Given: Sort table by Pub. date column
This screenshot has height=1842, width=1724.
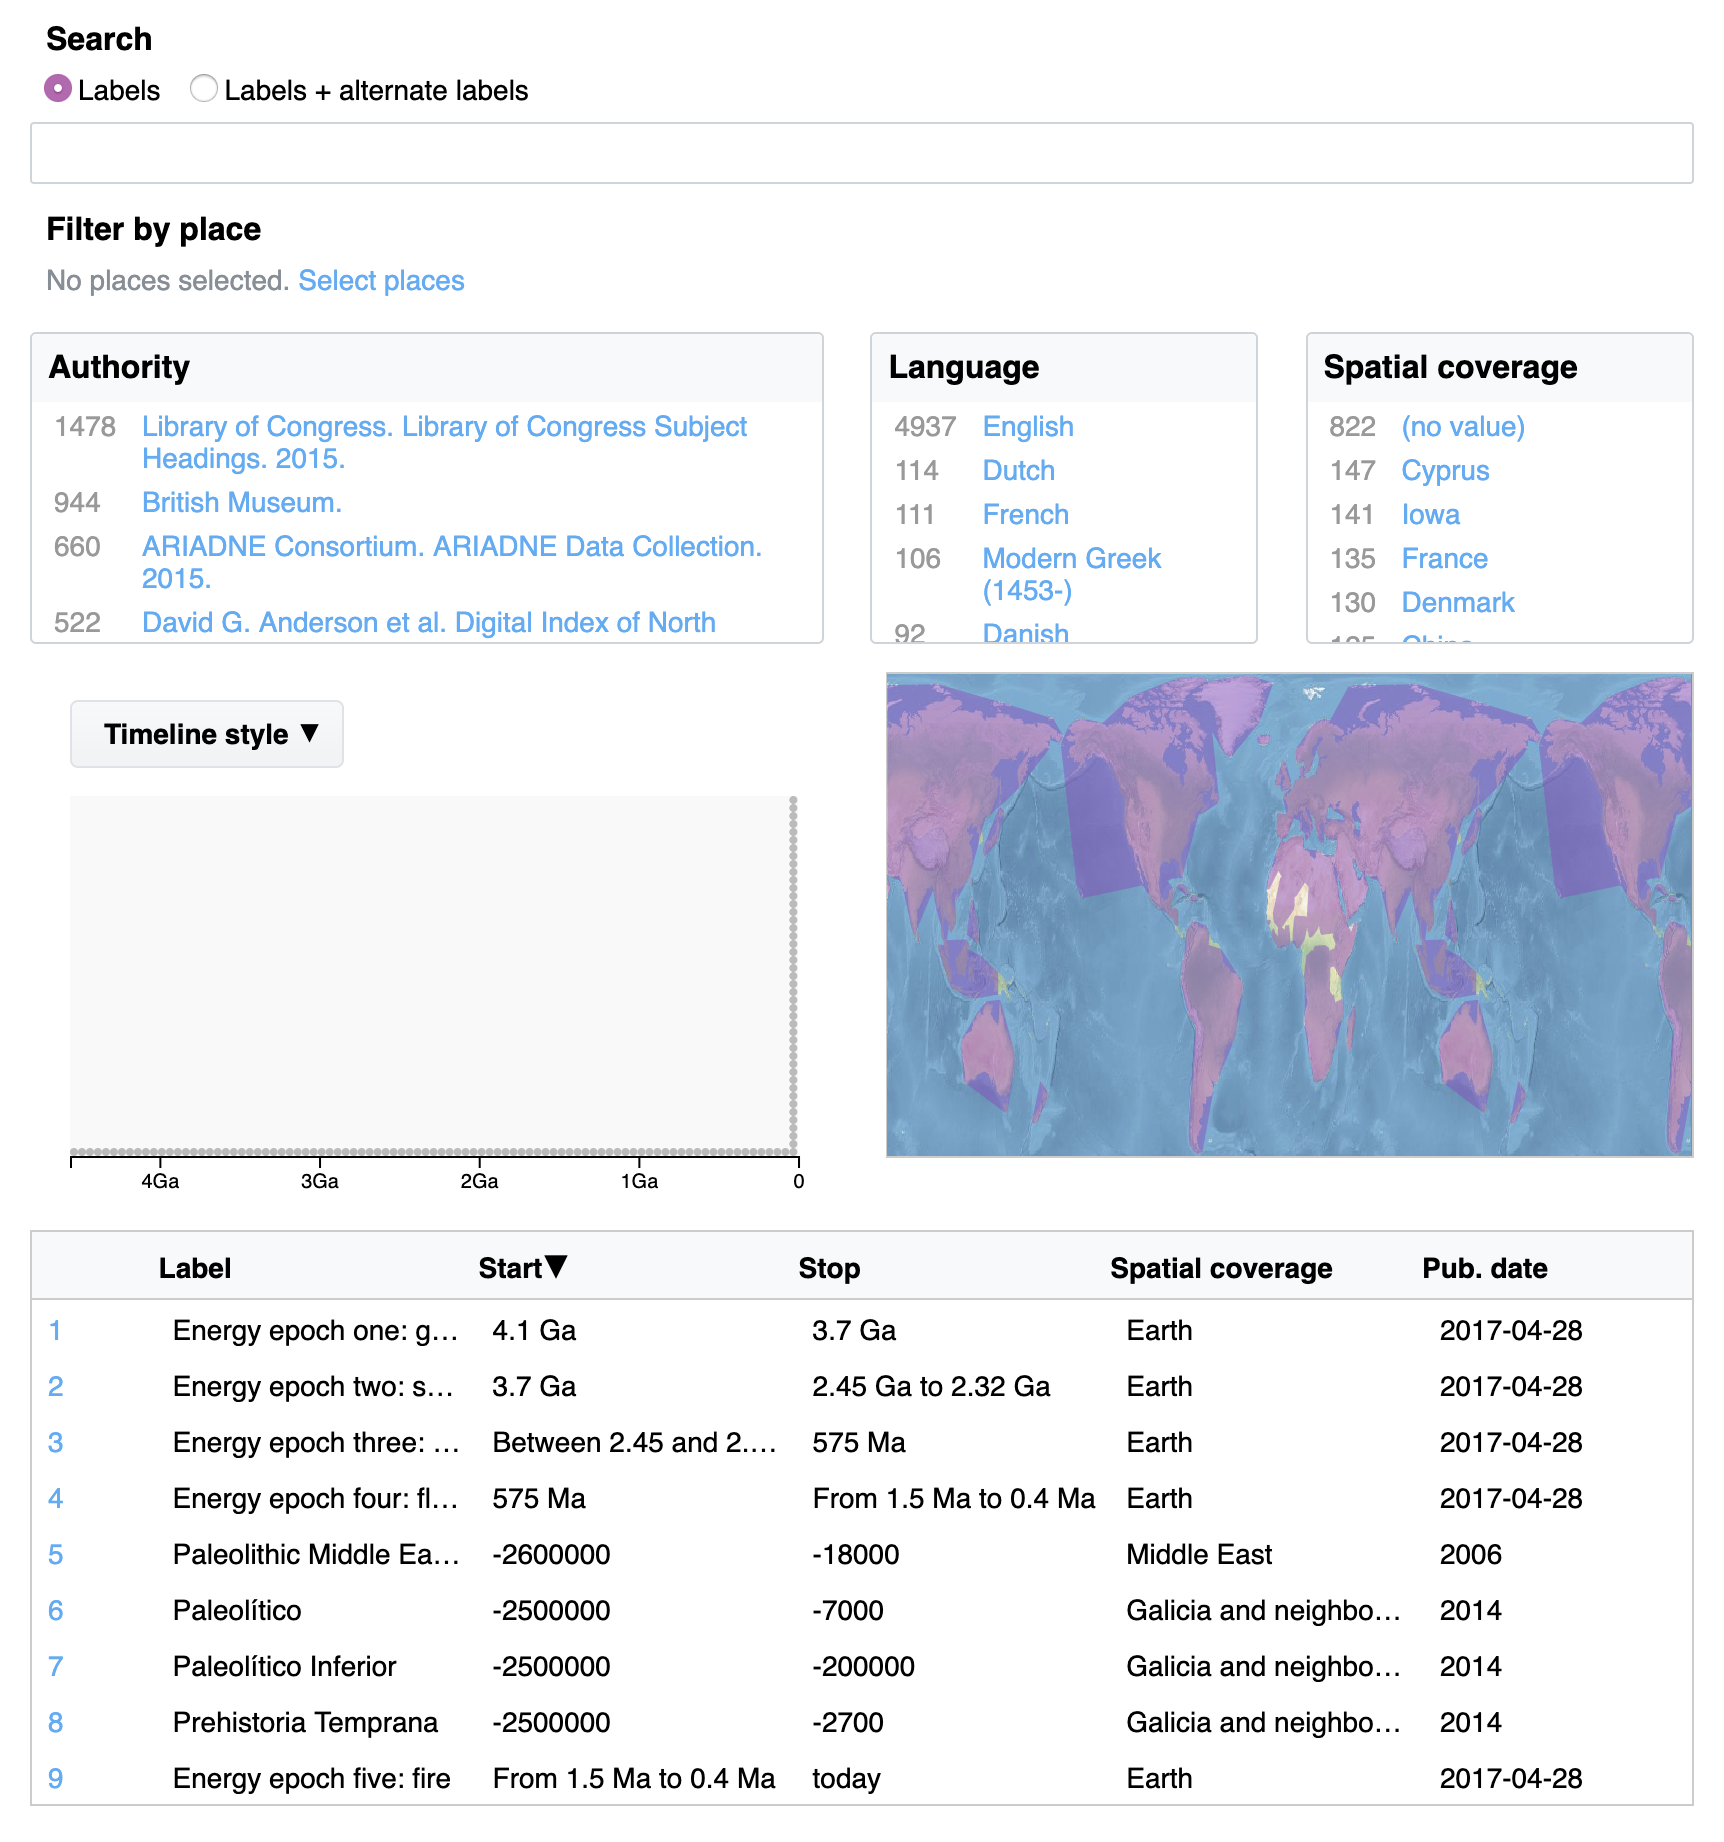Looking at the screenshot, I should 1485,1268.
